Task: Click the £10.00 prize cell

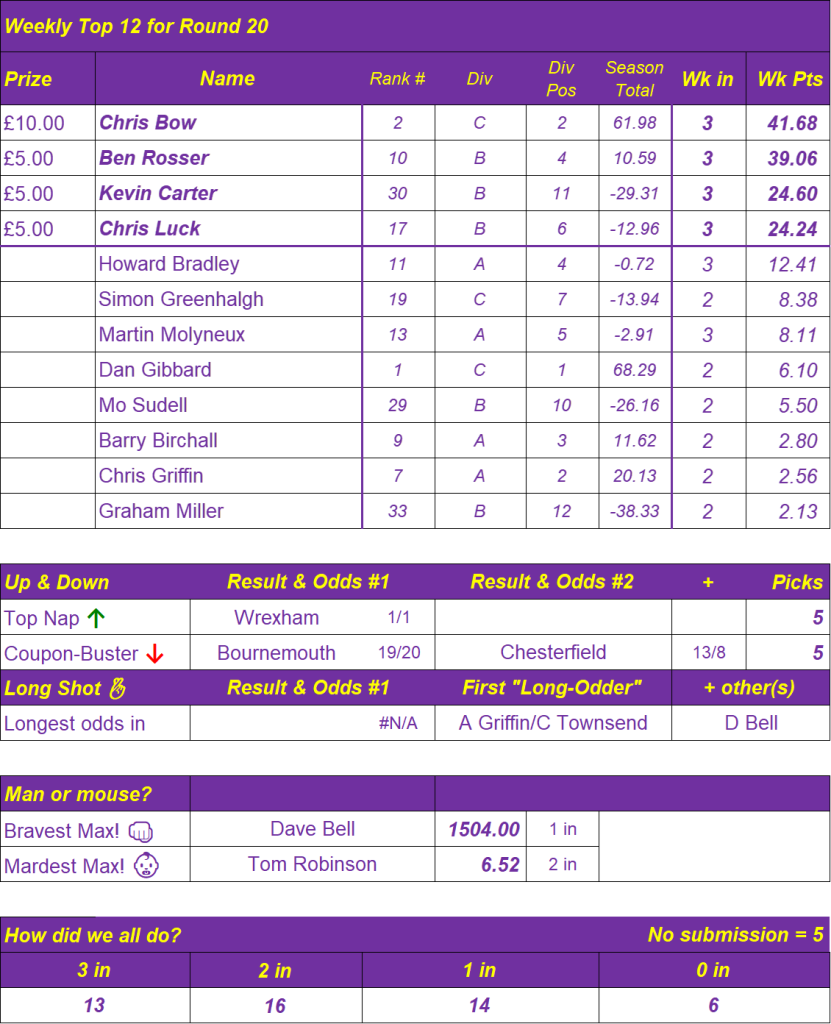Action: click(x=48, y=123)
